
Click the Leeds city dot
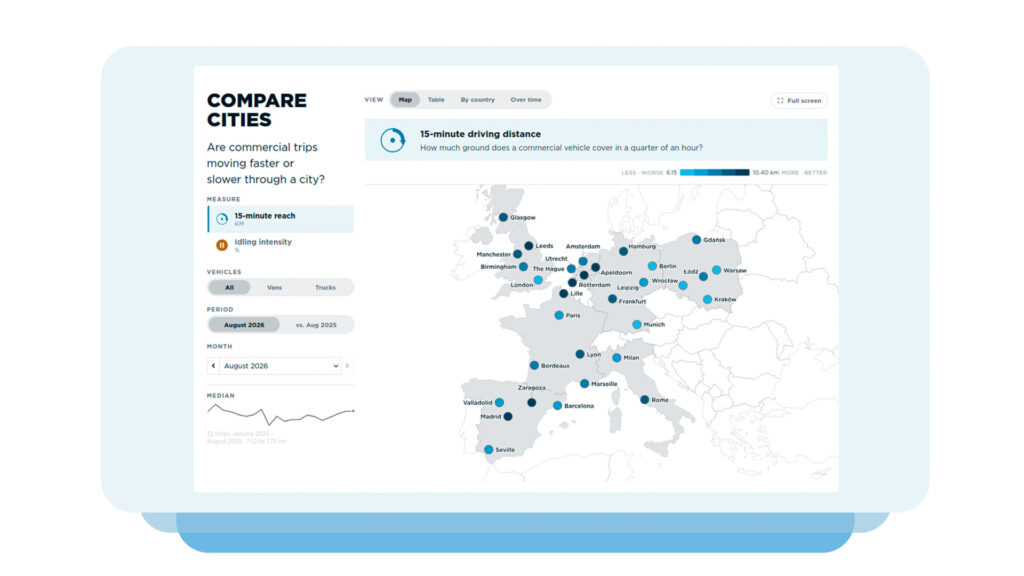[528, 246]
